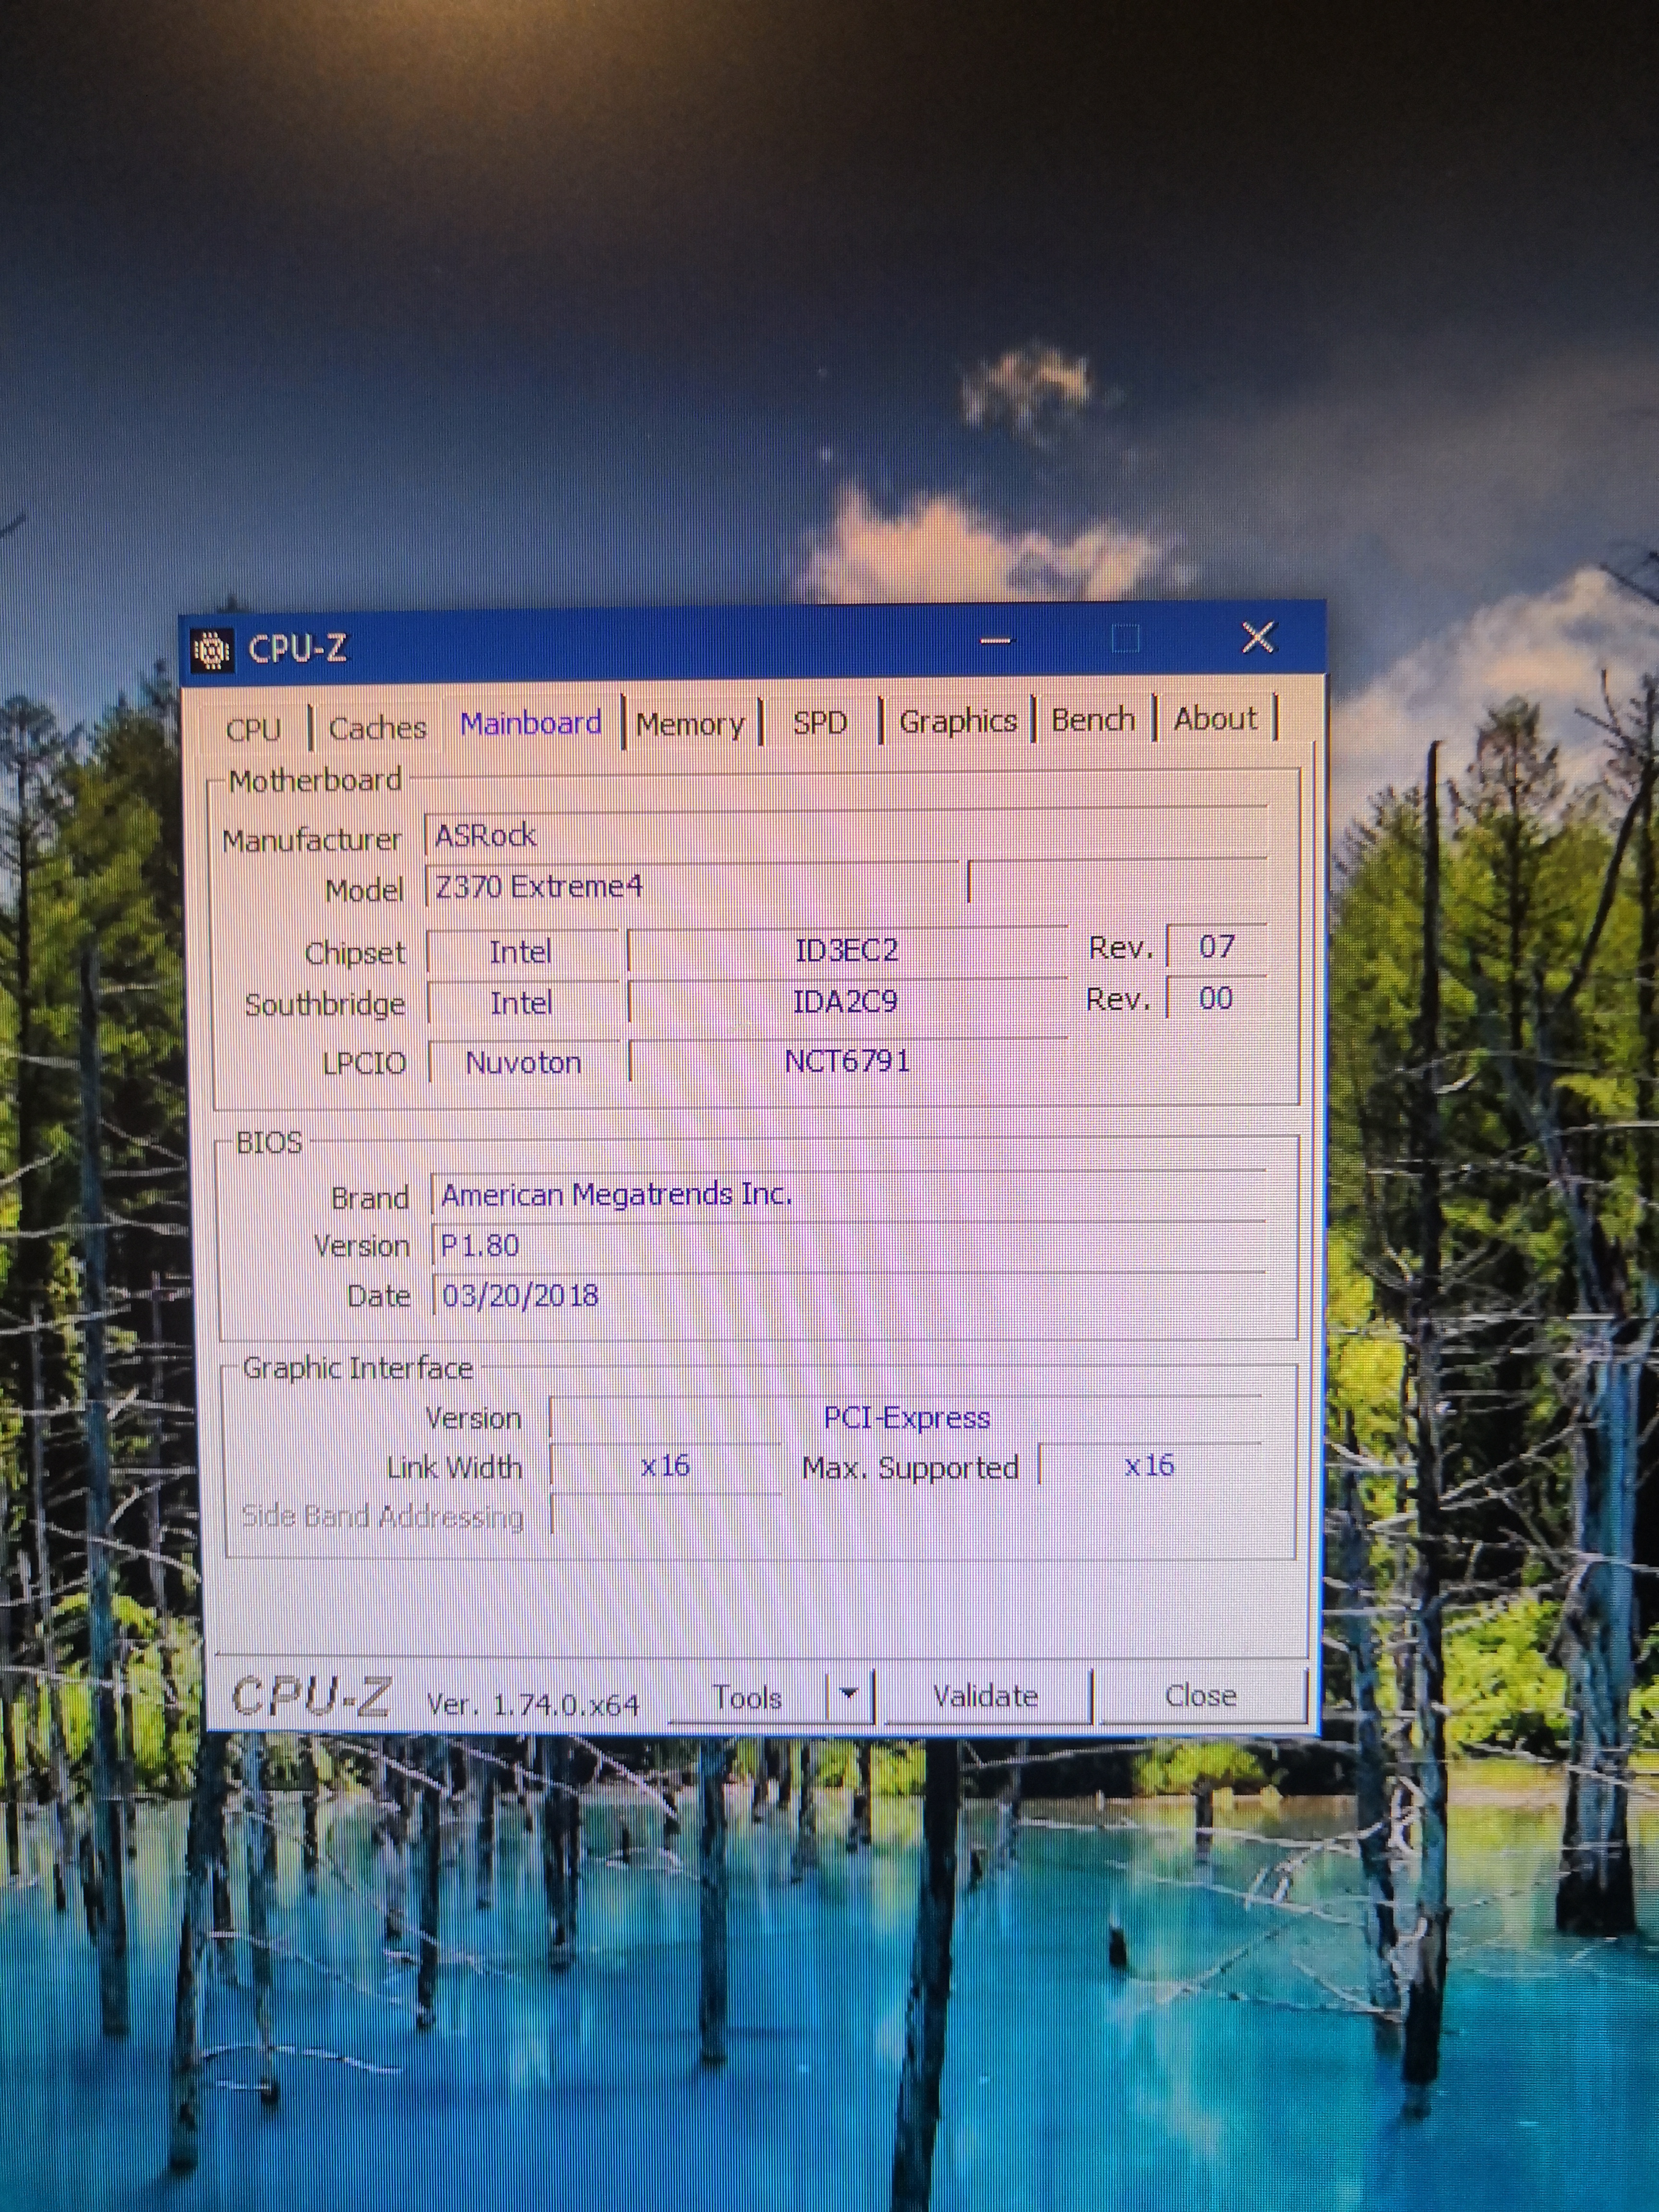1659x2212 pixels.
Task: Open the SPD tab
Action: [820, 722]
